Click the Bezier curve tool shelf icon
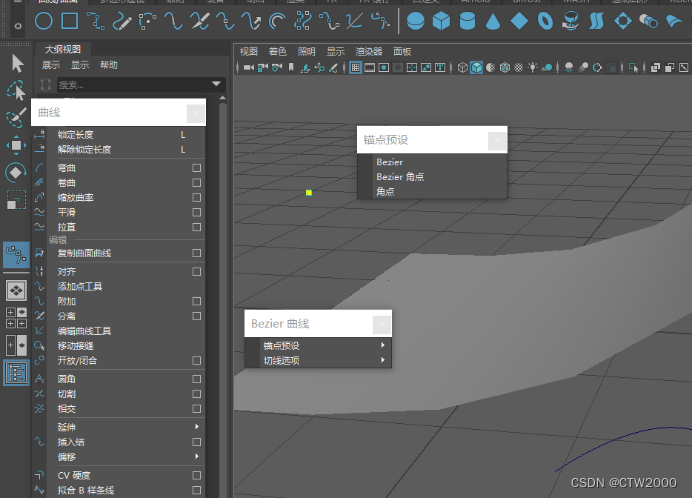 pyautogui.click(x=381, y=21)
